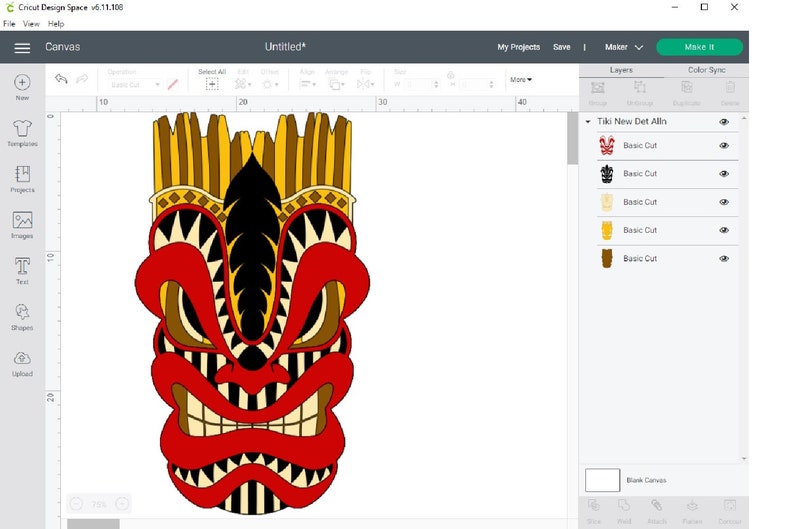Click the Untitled* project title

coord(285,47)
